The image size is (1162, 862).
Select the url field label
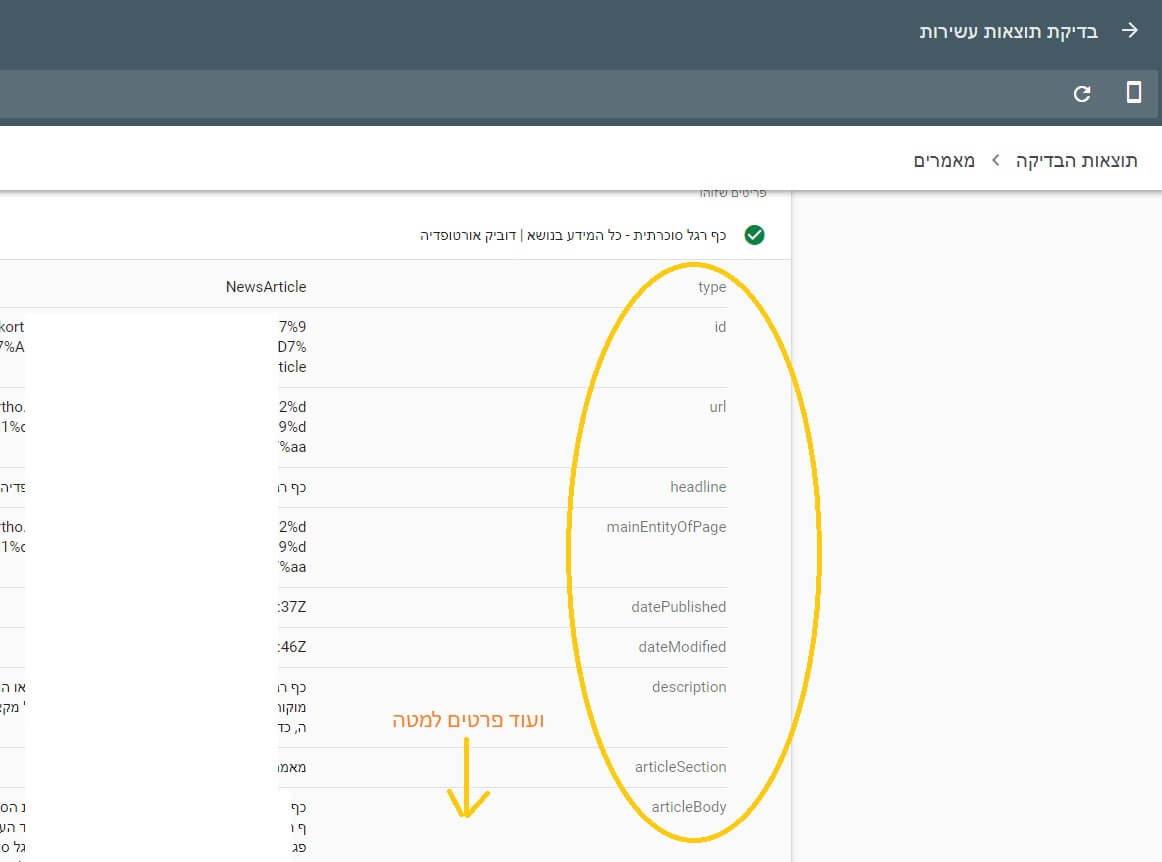[717, 407]
